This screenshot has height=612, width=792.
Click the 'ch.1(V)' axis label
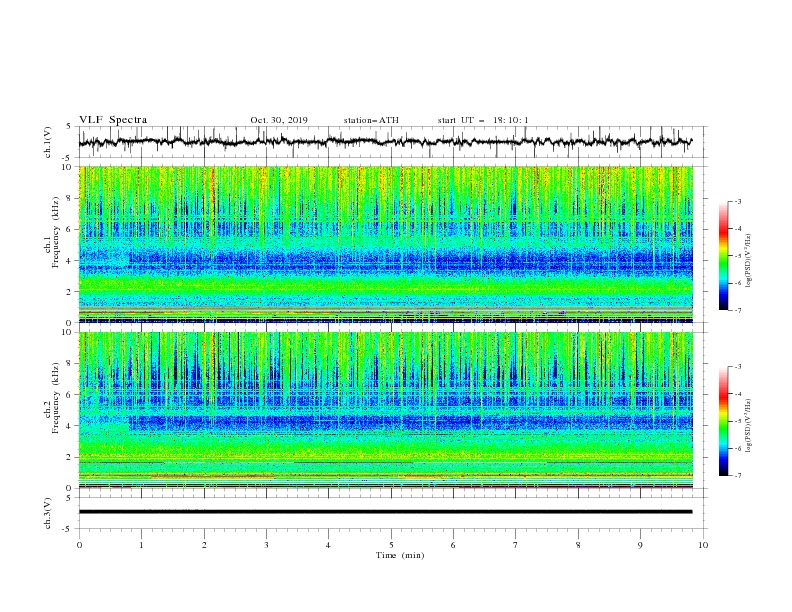48,142
